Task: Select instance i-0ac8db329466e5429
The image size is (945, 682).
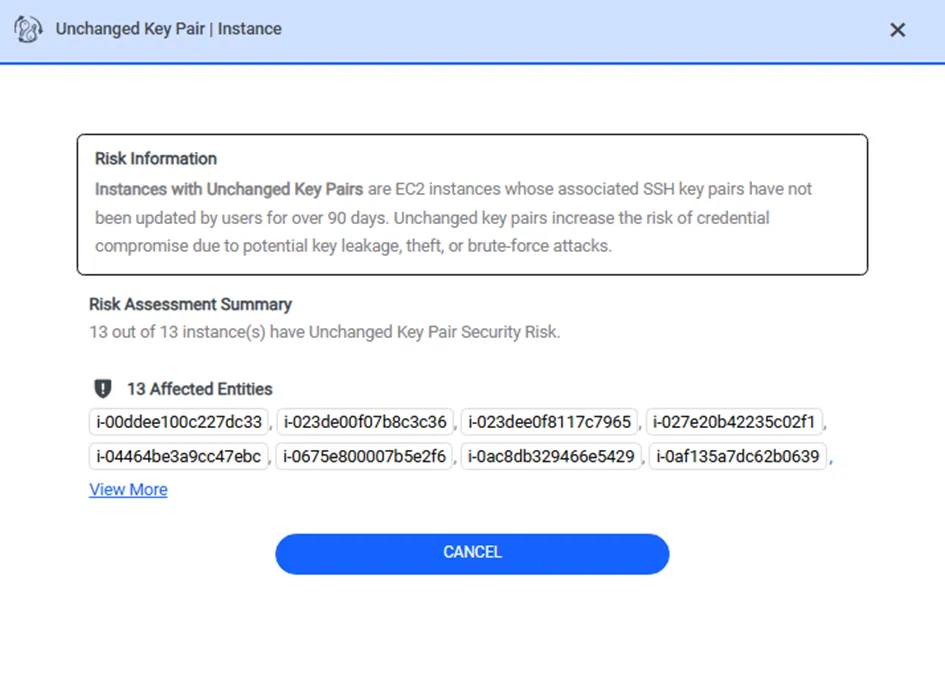Action: [551, 456]
